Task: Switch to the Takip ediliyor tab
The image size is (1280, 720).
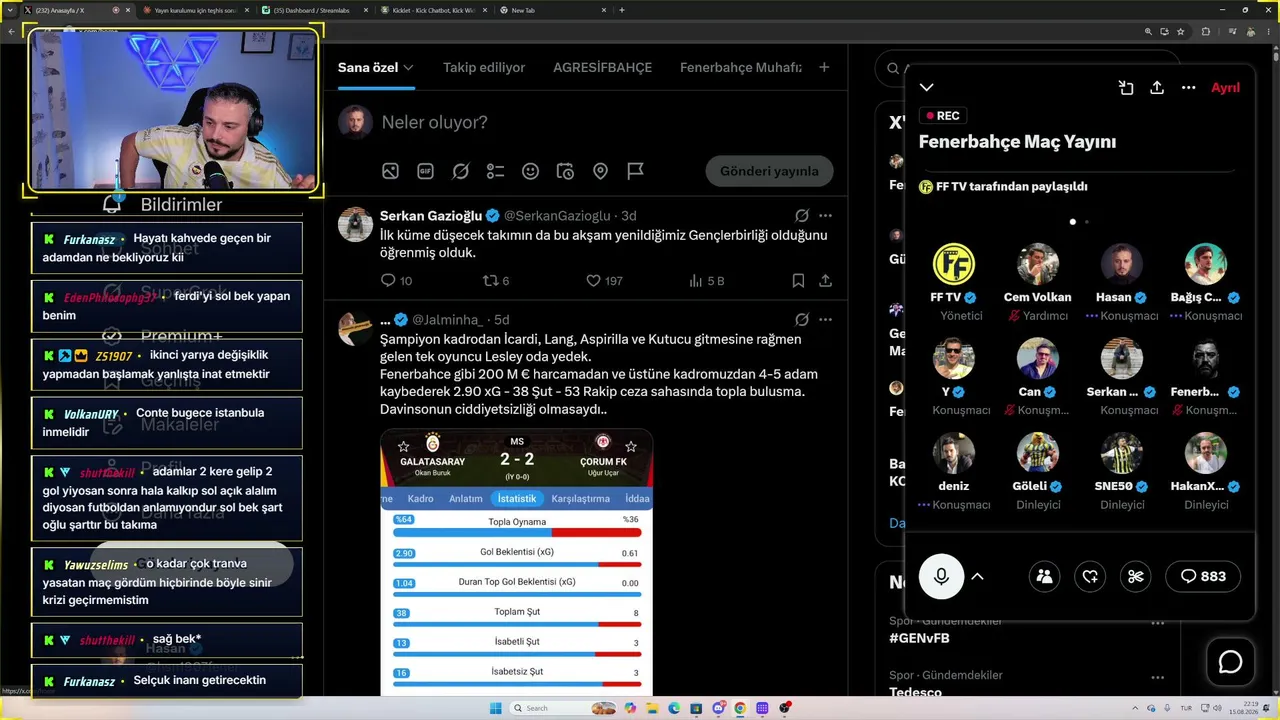Action: click(x=484, y=68)
